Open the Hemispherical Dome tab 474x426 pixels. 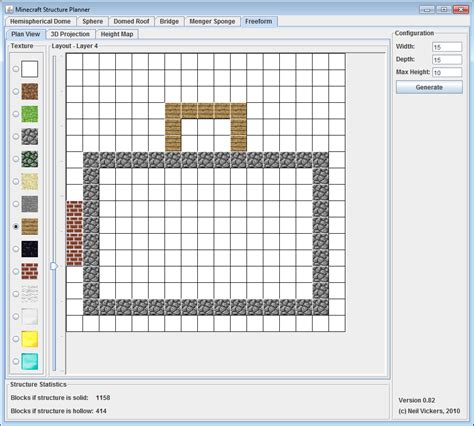pyautogui.click(x=41, y=21)
